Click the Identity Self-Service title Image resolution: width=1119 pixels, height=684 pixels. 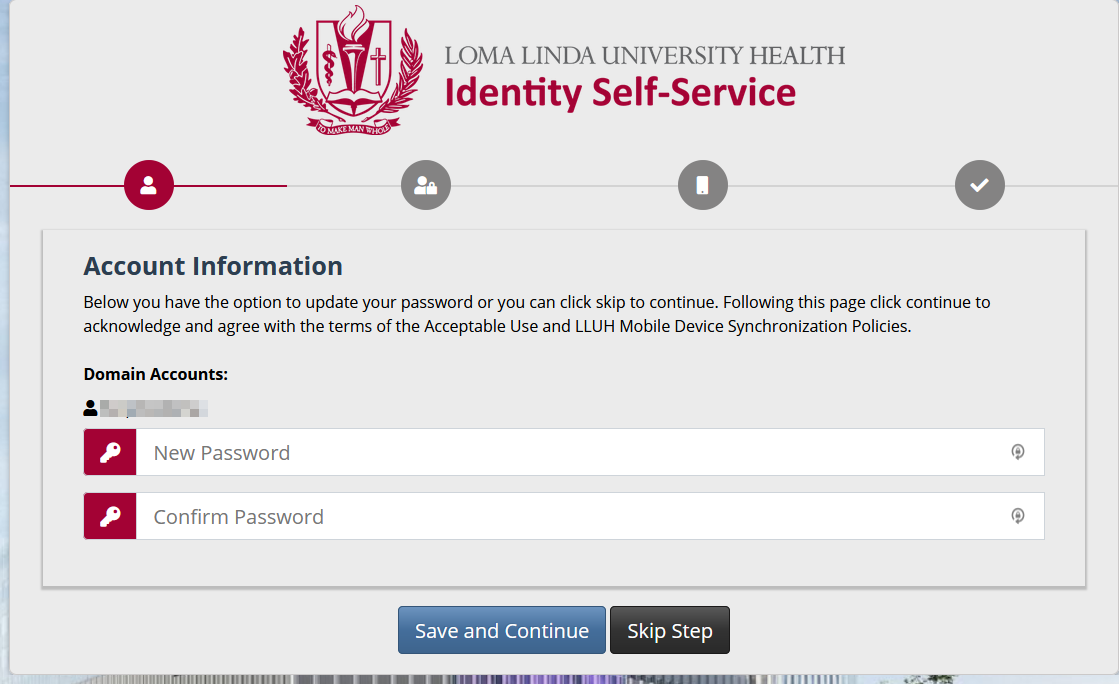620,93
